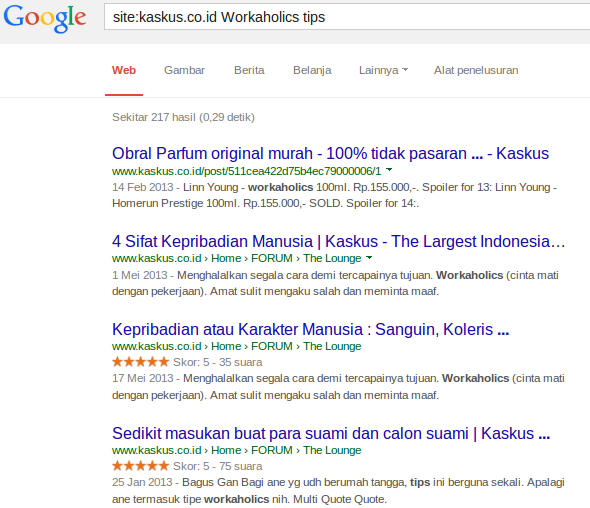Click the www.kaskus.co.id/post/511cea422d75b4ec79000006/1 URL
This screenshot has height=508, width=590.
[x=246, y=171]
